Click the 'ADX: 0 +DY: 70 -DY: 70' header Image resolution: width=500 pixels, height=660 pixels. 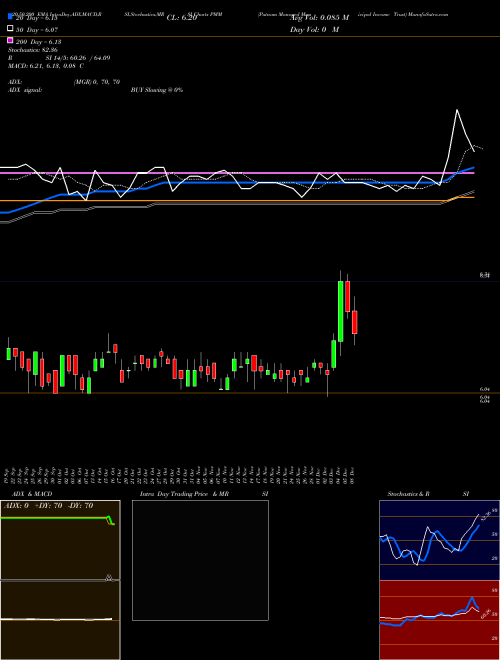[48, 506]
